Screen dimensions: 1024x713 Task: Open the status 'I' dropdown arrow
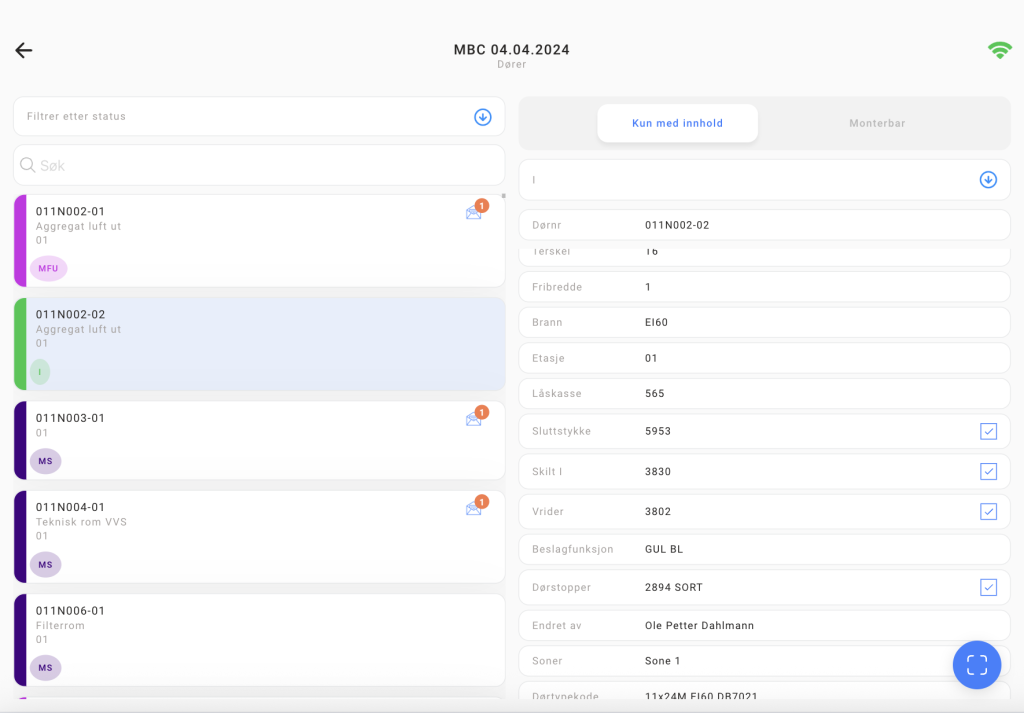click(988, 180)
